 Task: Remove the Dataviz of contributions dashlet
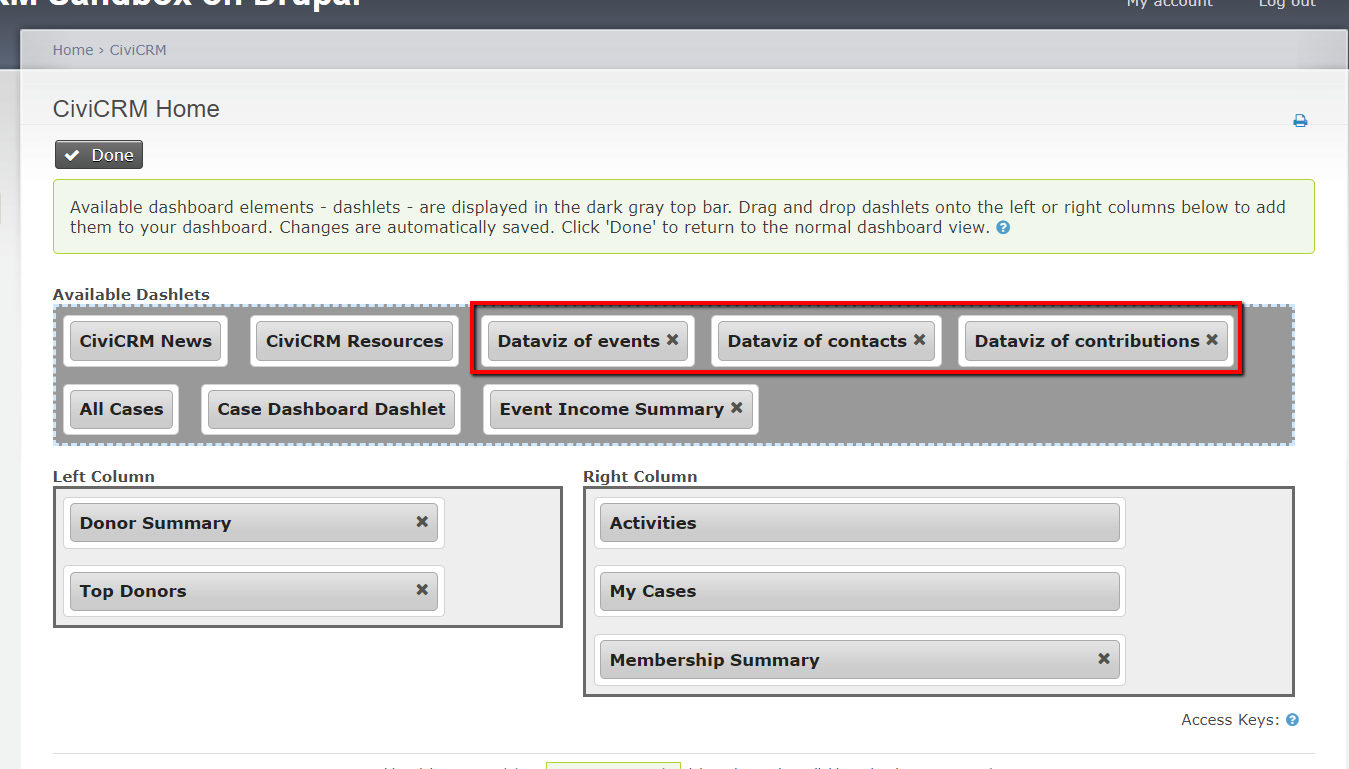pyautogui.click(x=1212, y=340)
